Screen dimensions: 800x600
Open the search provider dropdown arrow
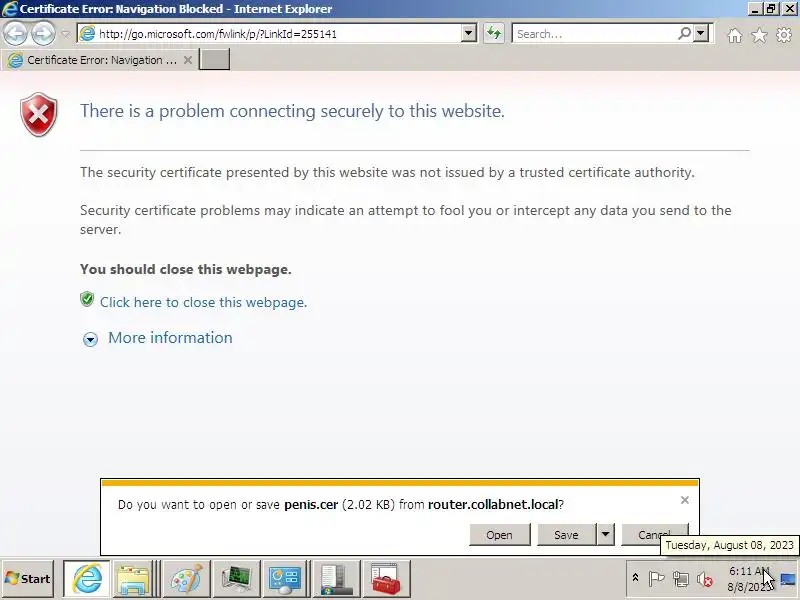click(701, 34)
